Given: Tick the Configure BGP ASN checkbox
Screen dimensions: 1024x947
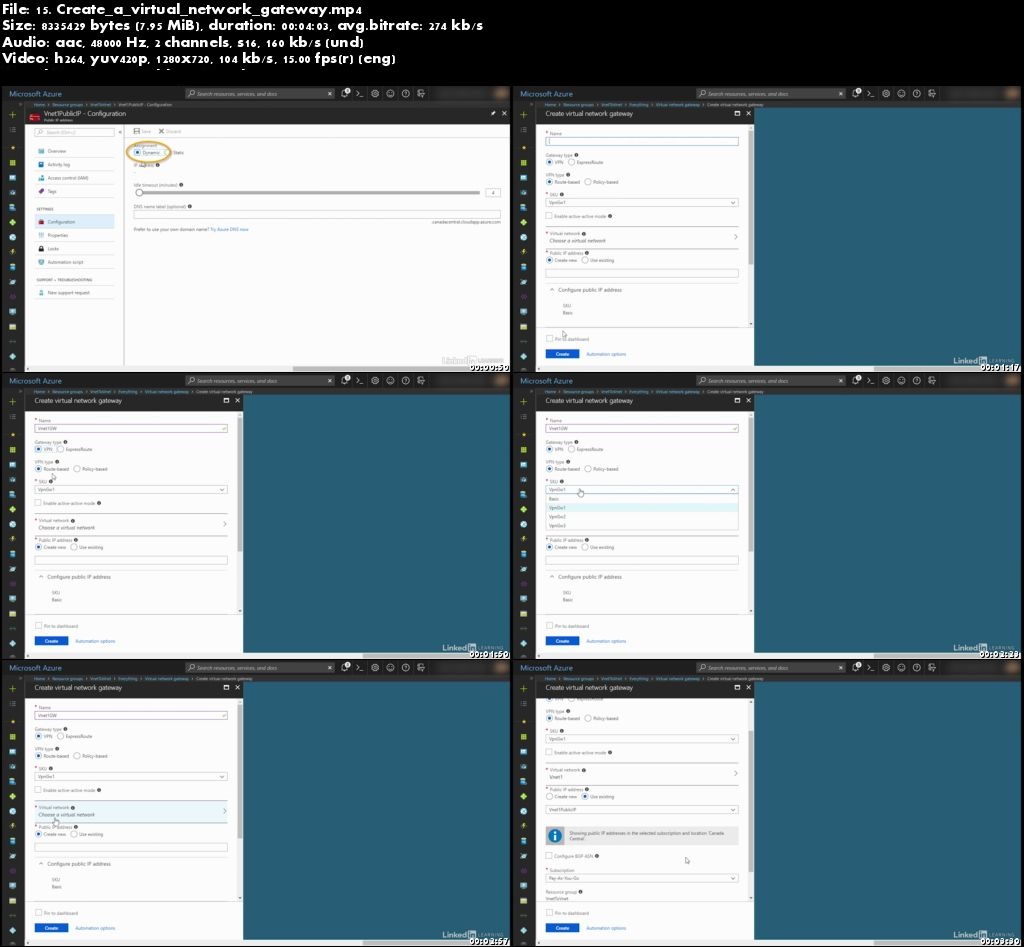Looking at the screenshot, I should click(549, 856).
